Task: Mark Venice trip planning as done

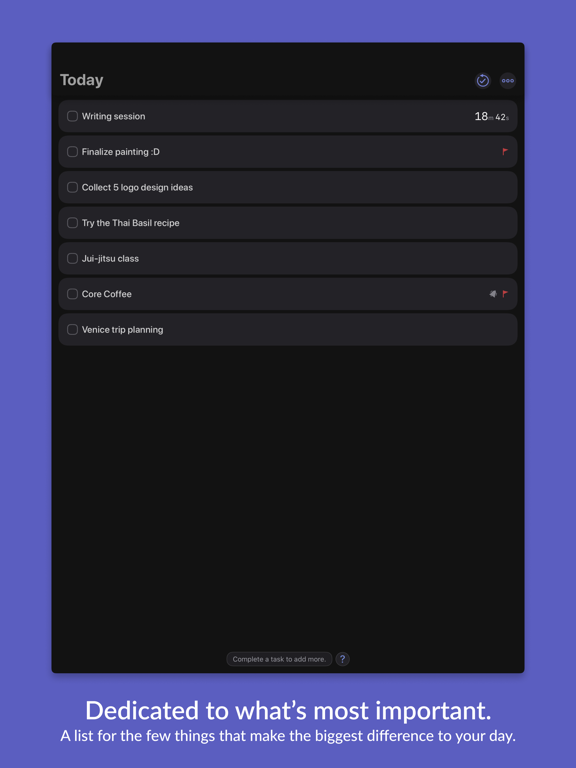Action: pyautogui.click(x=72, y=330)
